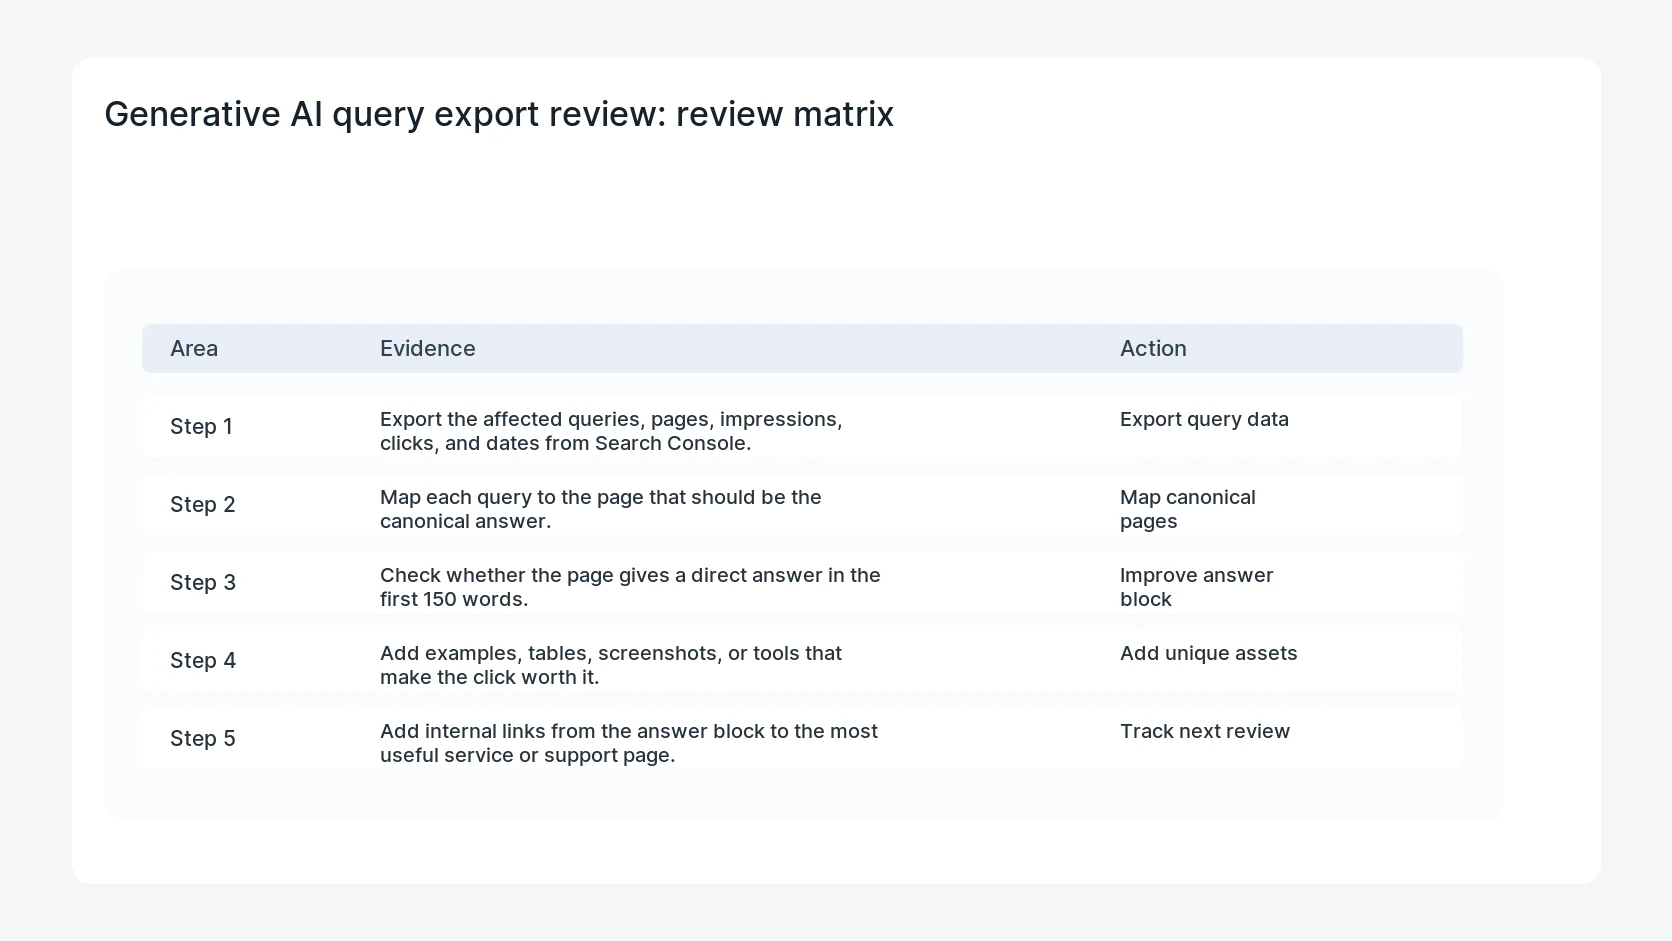Select the "Step 2" row label

[x=203, y=504]
